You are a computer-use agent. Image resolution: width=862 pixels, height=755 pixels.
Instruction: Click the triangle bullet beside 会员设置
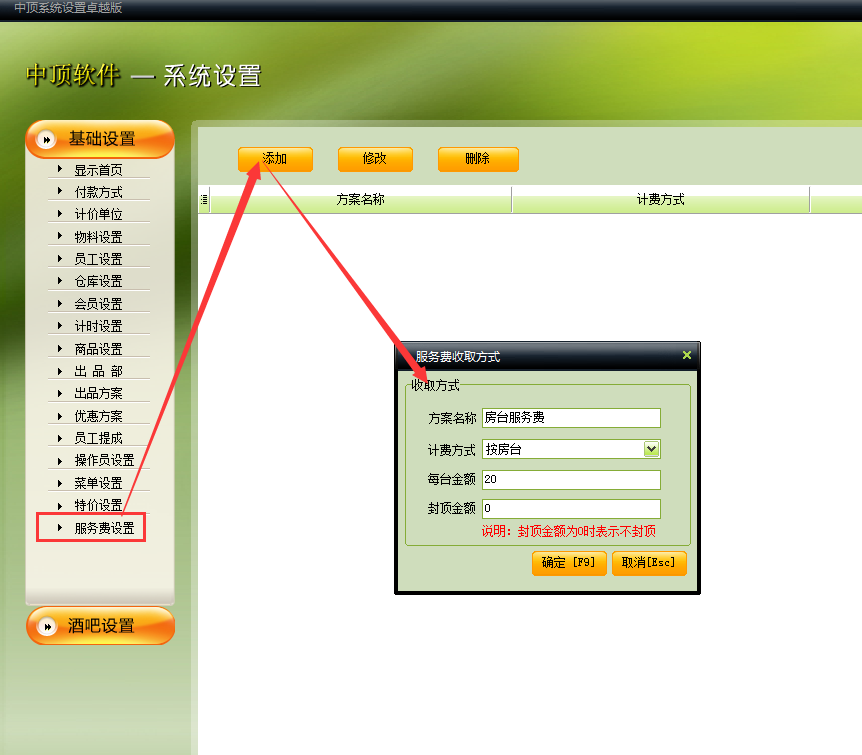60,303
